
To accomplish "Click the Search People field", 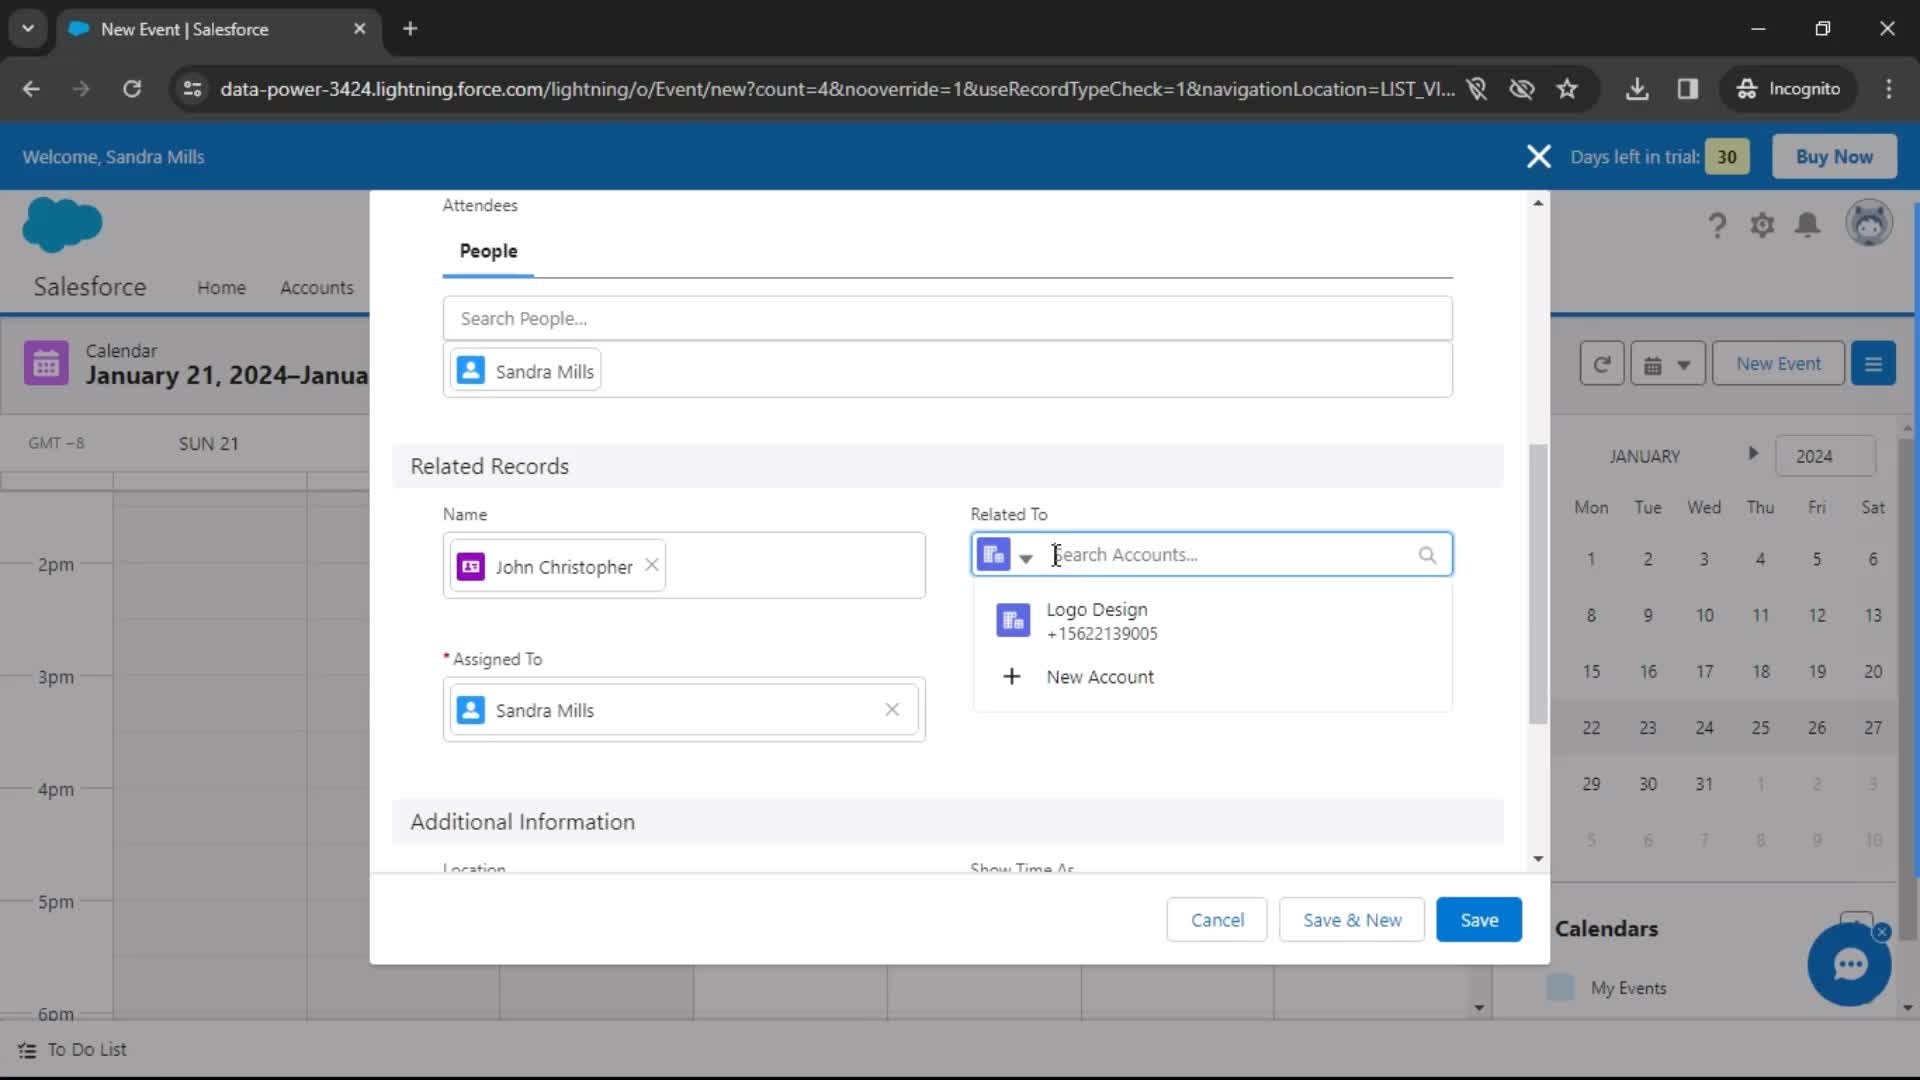I will pos(947,318).
